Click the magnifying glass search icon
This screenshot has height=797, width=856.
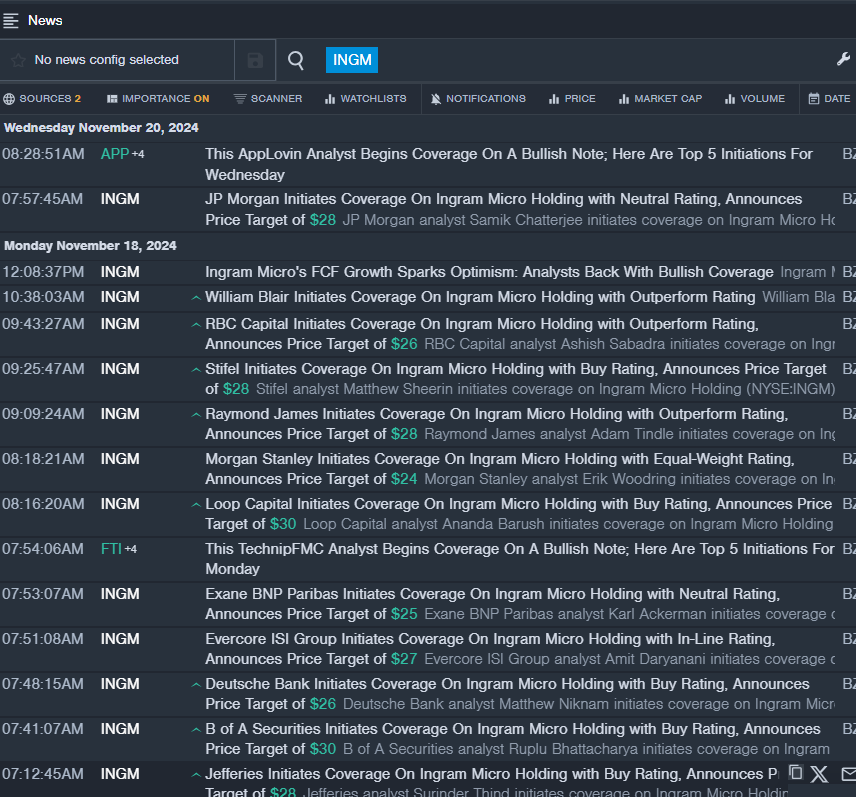[296, 60]
